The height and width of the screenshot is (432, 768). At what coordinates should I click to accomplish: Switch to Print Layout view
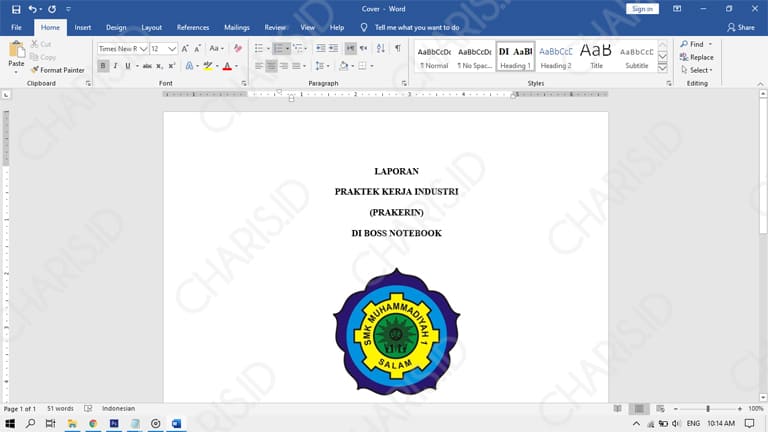(639, 408)
